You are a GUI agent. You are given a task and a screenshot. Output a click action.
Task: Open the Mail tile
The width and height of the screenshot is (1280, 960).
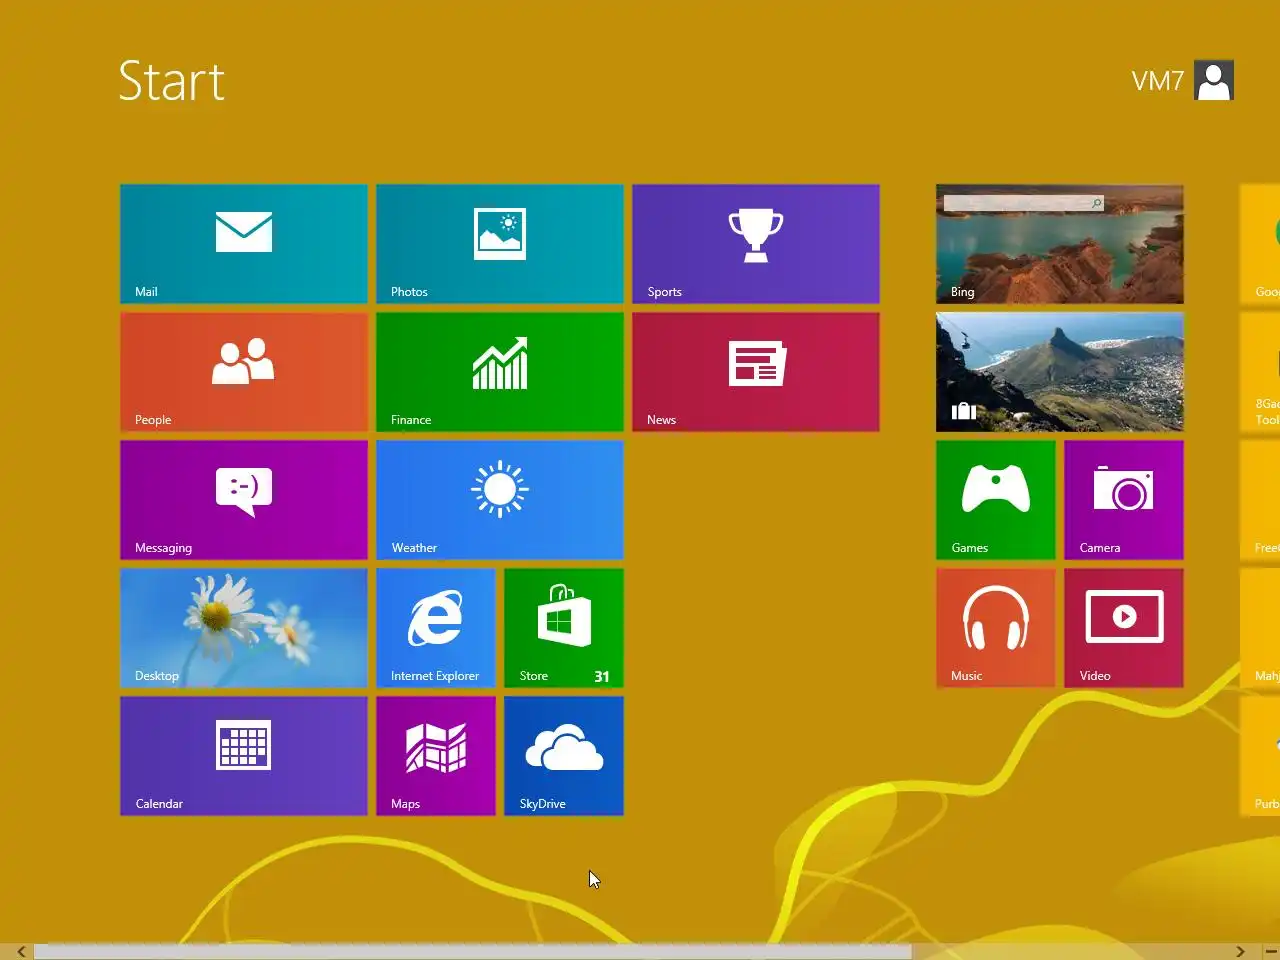click(244, 244)
